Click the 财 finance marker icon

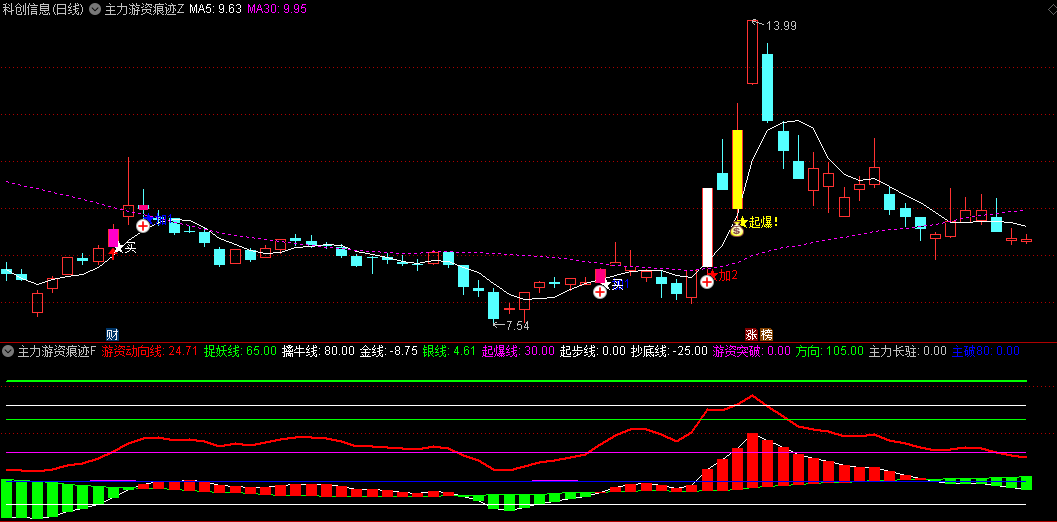[113, 334]
